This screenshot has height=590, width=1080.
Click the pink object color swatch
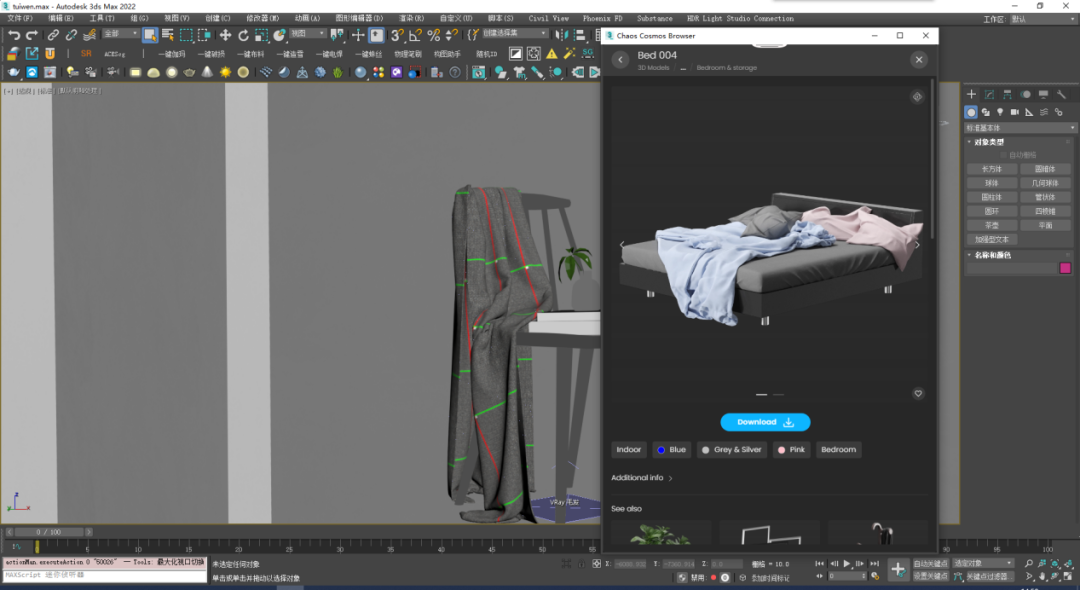click(x=1065, y=268)
